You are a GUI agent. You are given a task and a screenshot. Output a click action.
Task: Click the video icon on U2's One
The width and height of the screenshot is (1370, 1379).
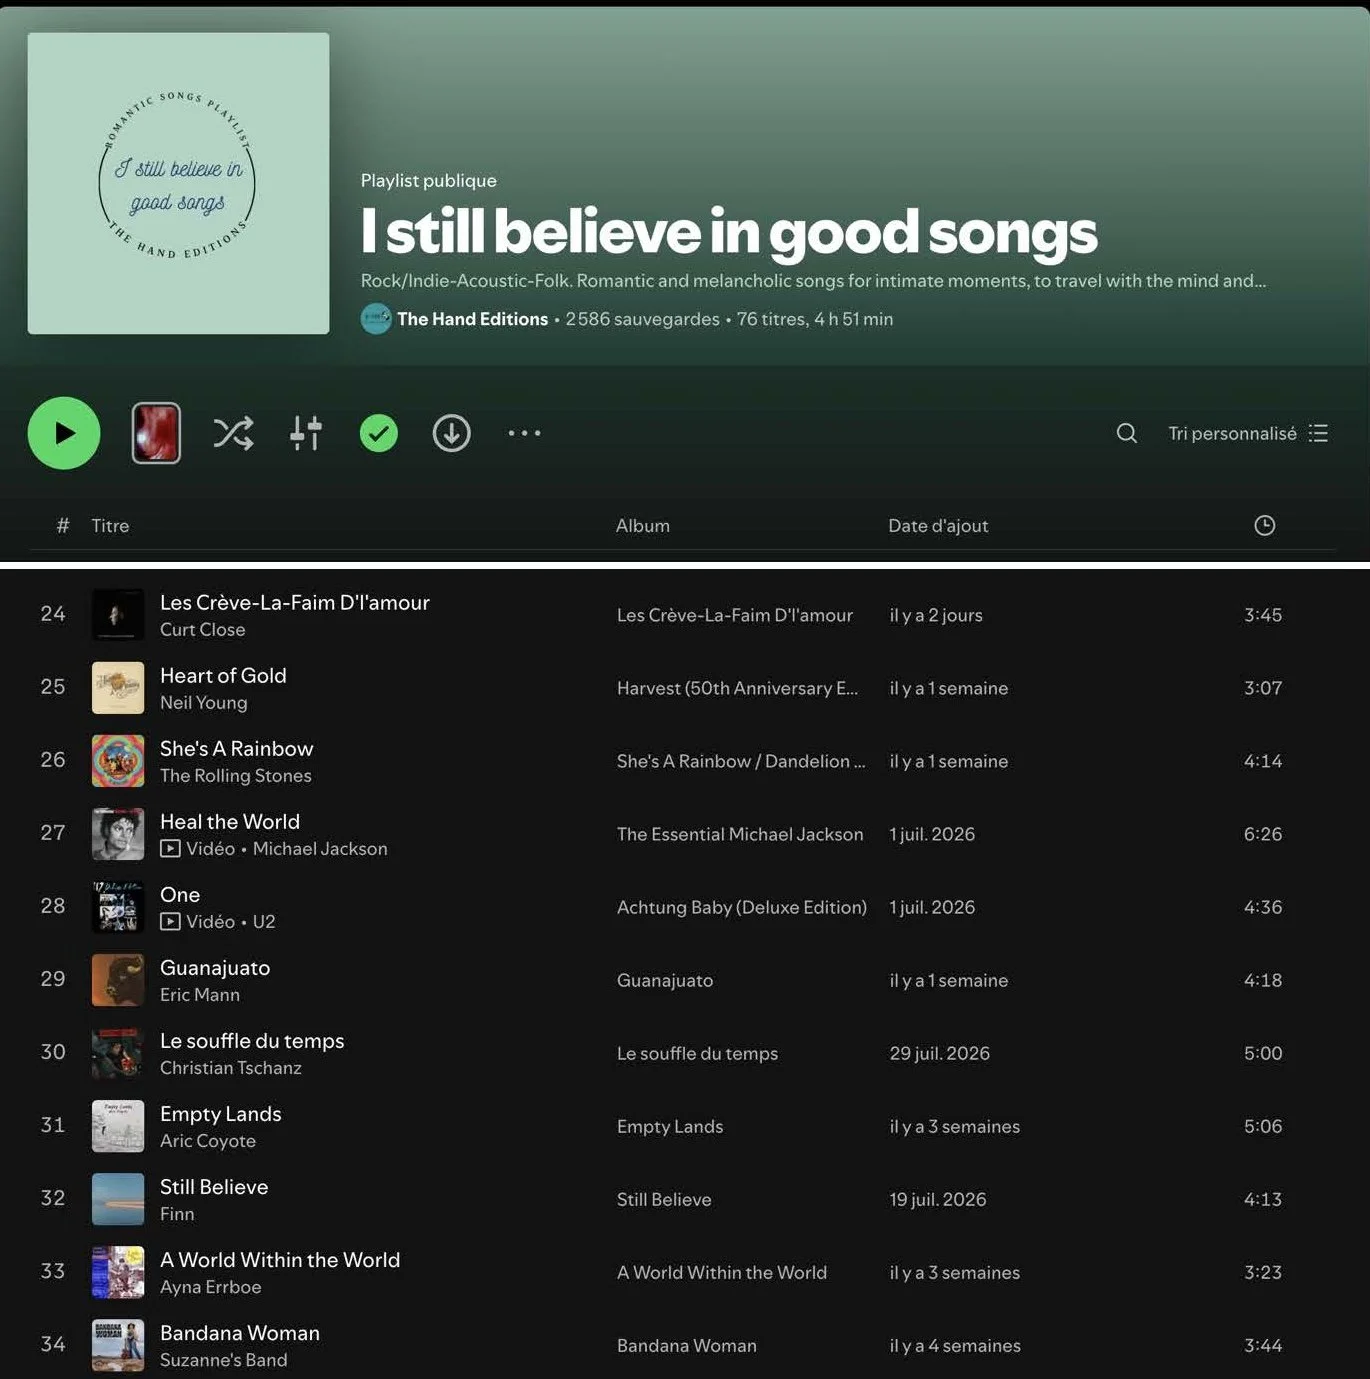pos(170,922)
